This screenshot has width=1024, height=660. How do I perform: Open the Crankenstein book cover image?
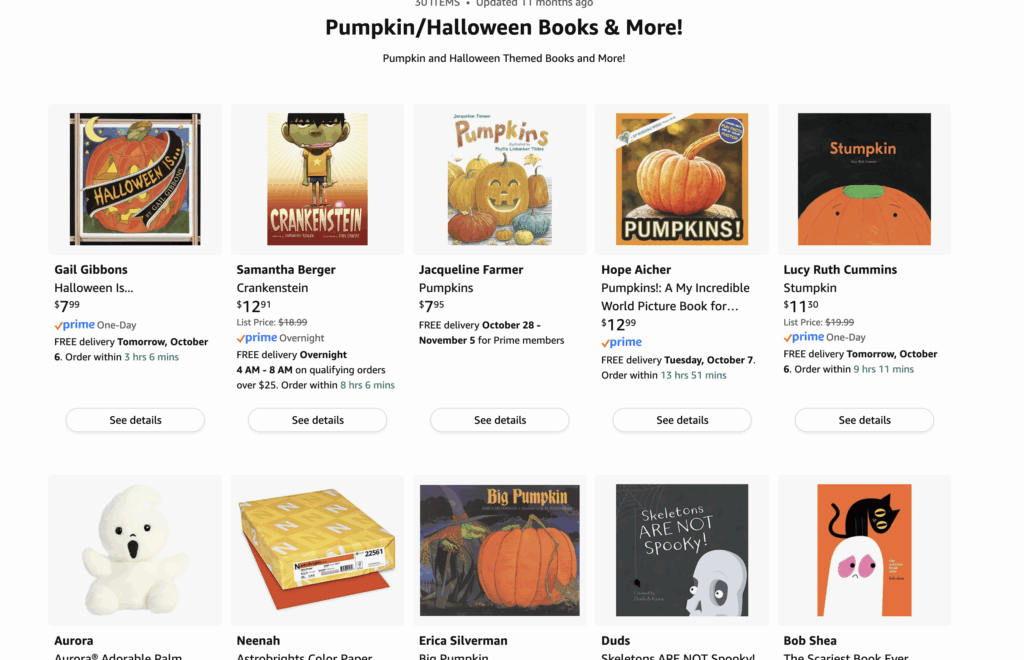point(317,179)
